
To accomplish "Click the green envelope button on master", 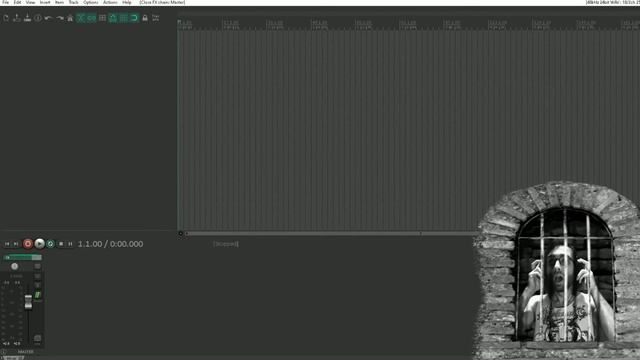I will coord(38,295).
